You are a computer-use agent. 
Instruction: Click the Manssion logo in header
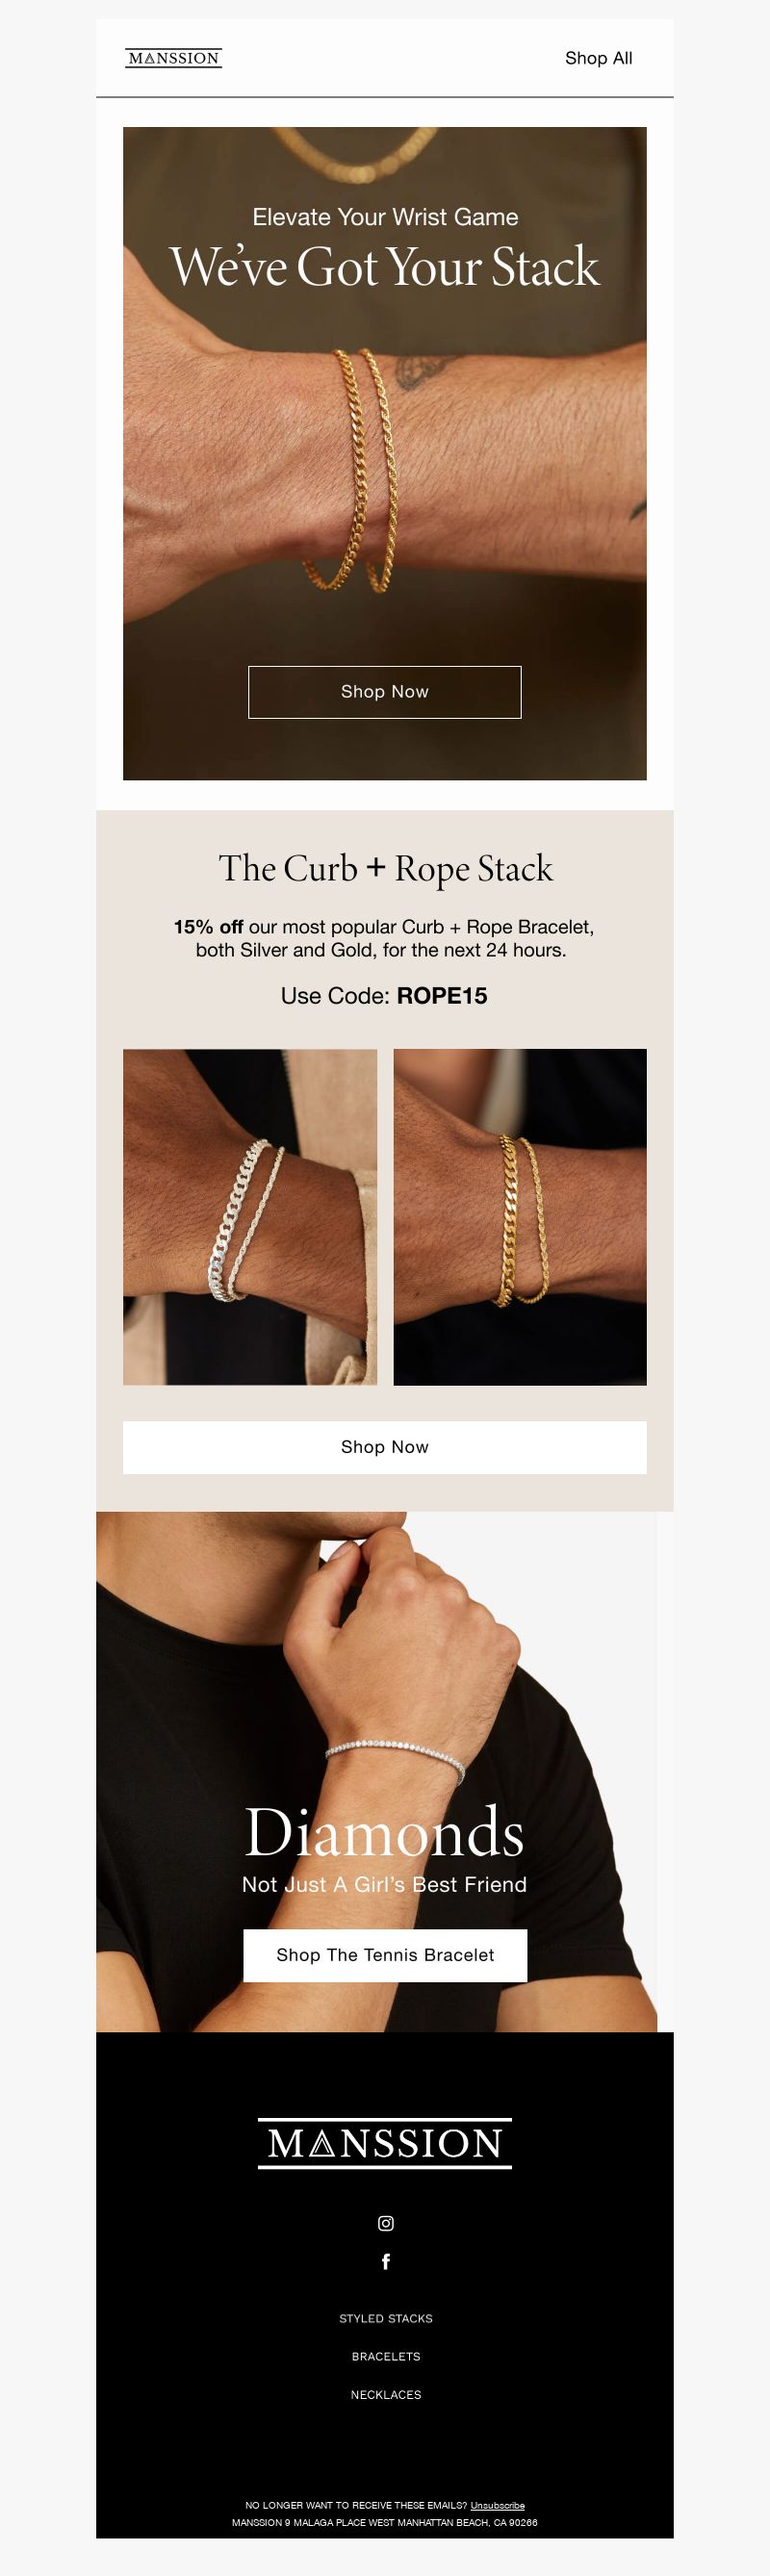point(174,58)
